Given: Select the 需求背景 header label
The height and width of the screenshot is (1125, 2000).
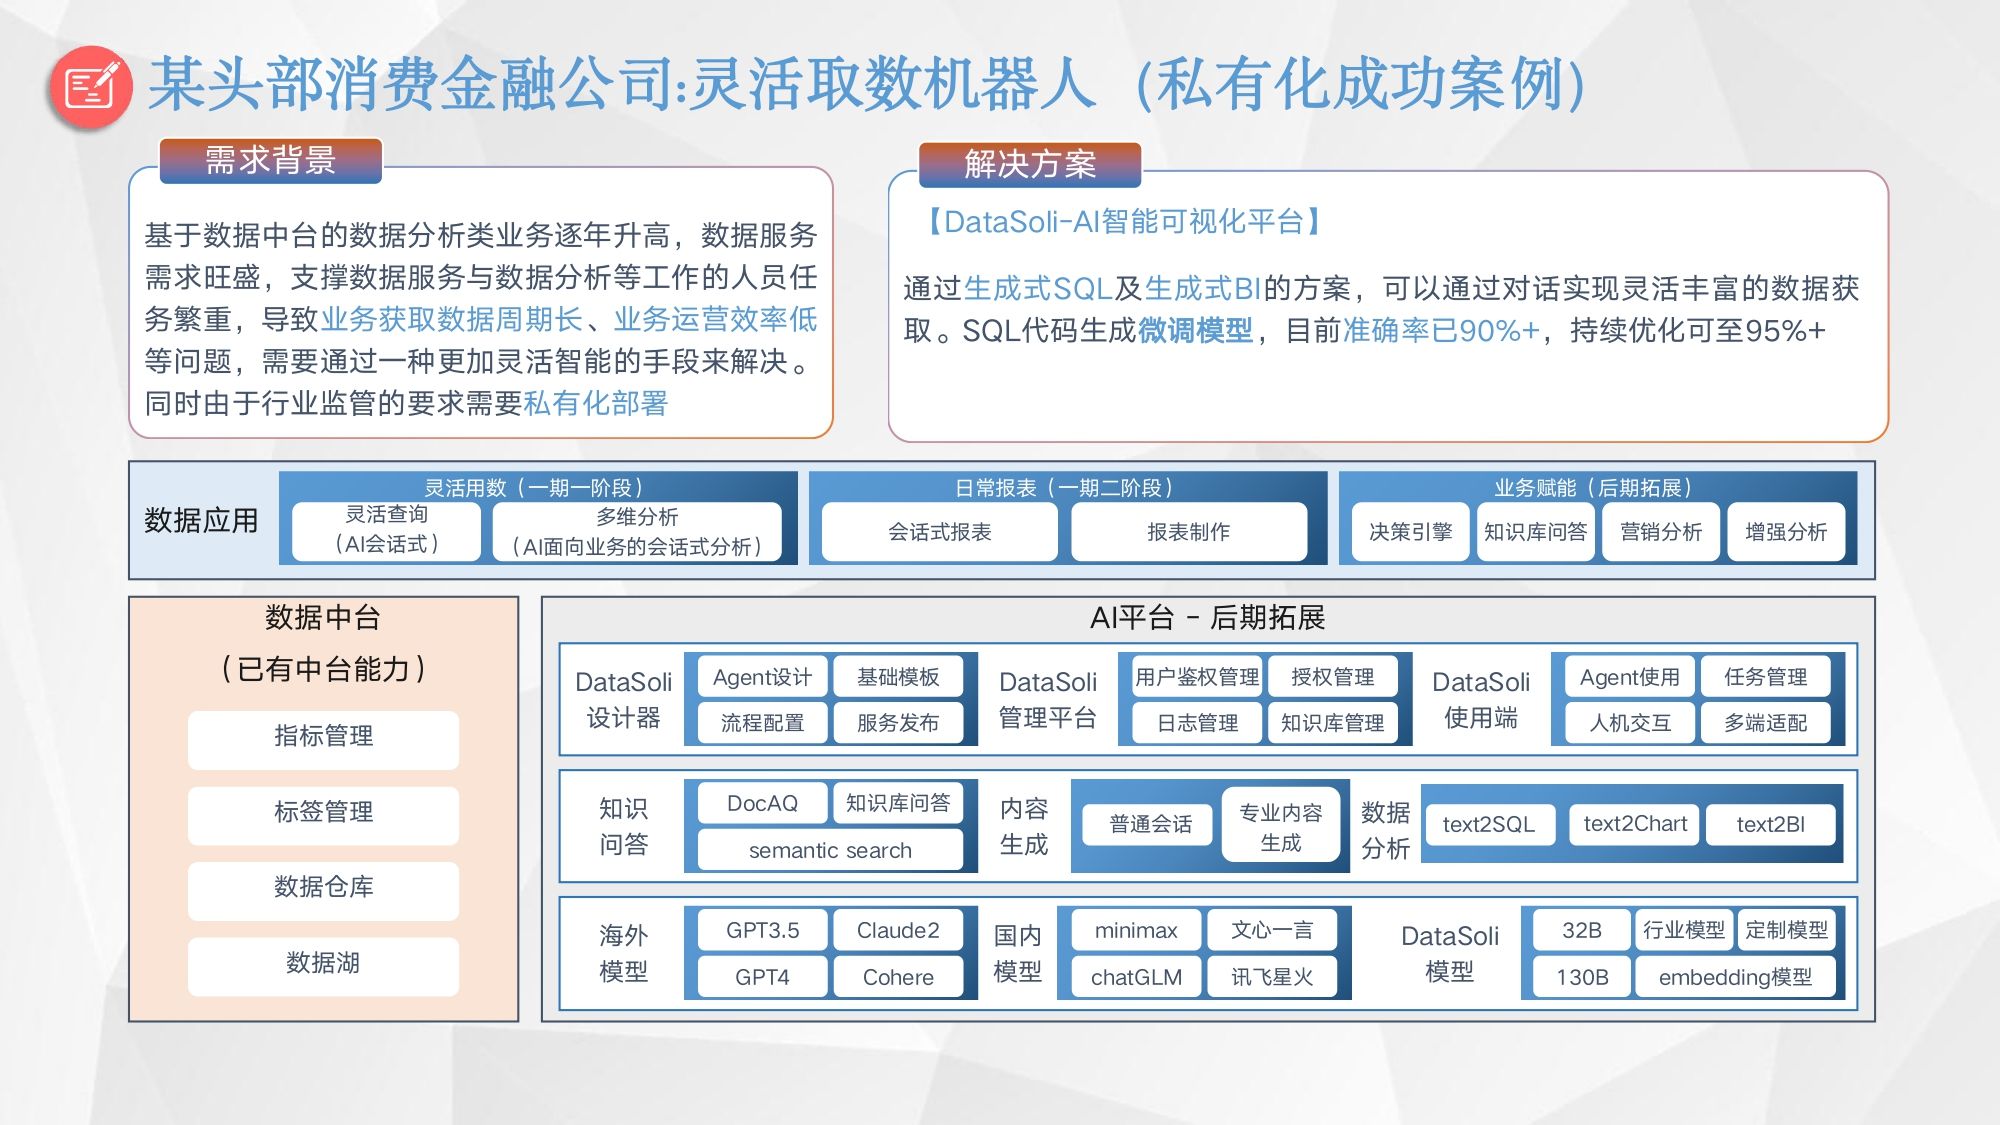Looking at the screenshot, I should [270, 160].
